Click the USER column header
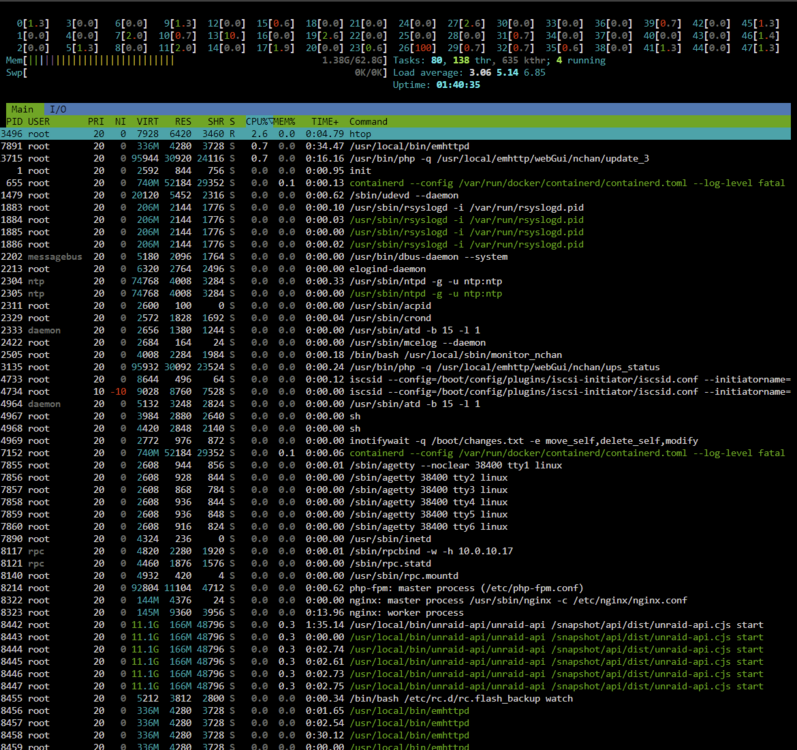797x750 pixels. tap(39, 121)
